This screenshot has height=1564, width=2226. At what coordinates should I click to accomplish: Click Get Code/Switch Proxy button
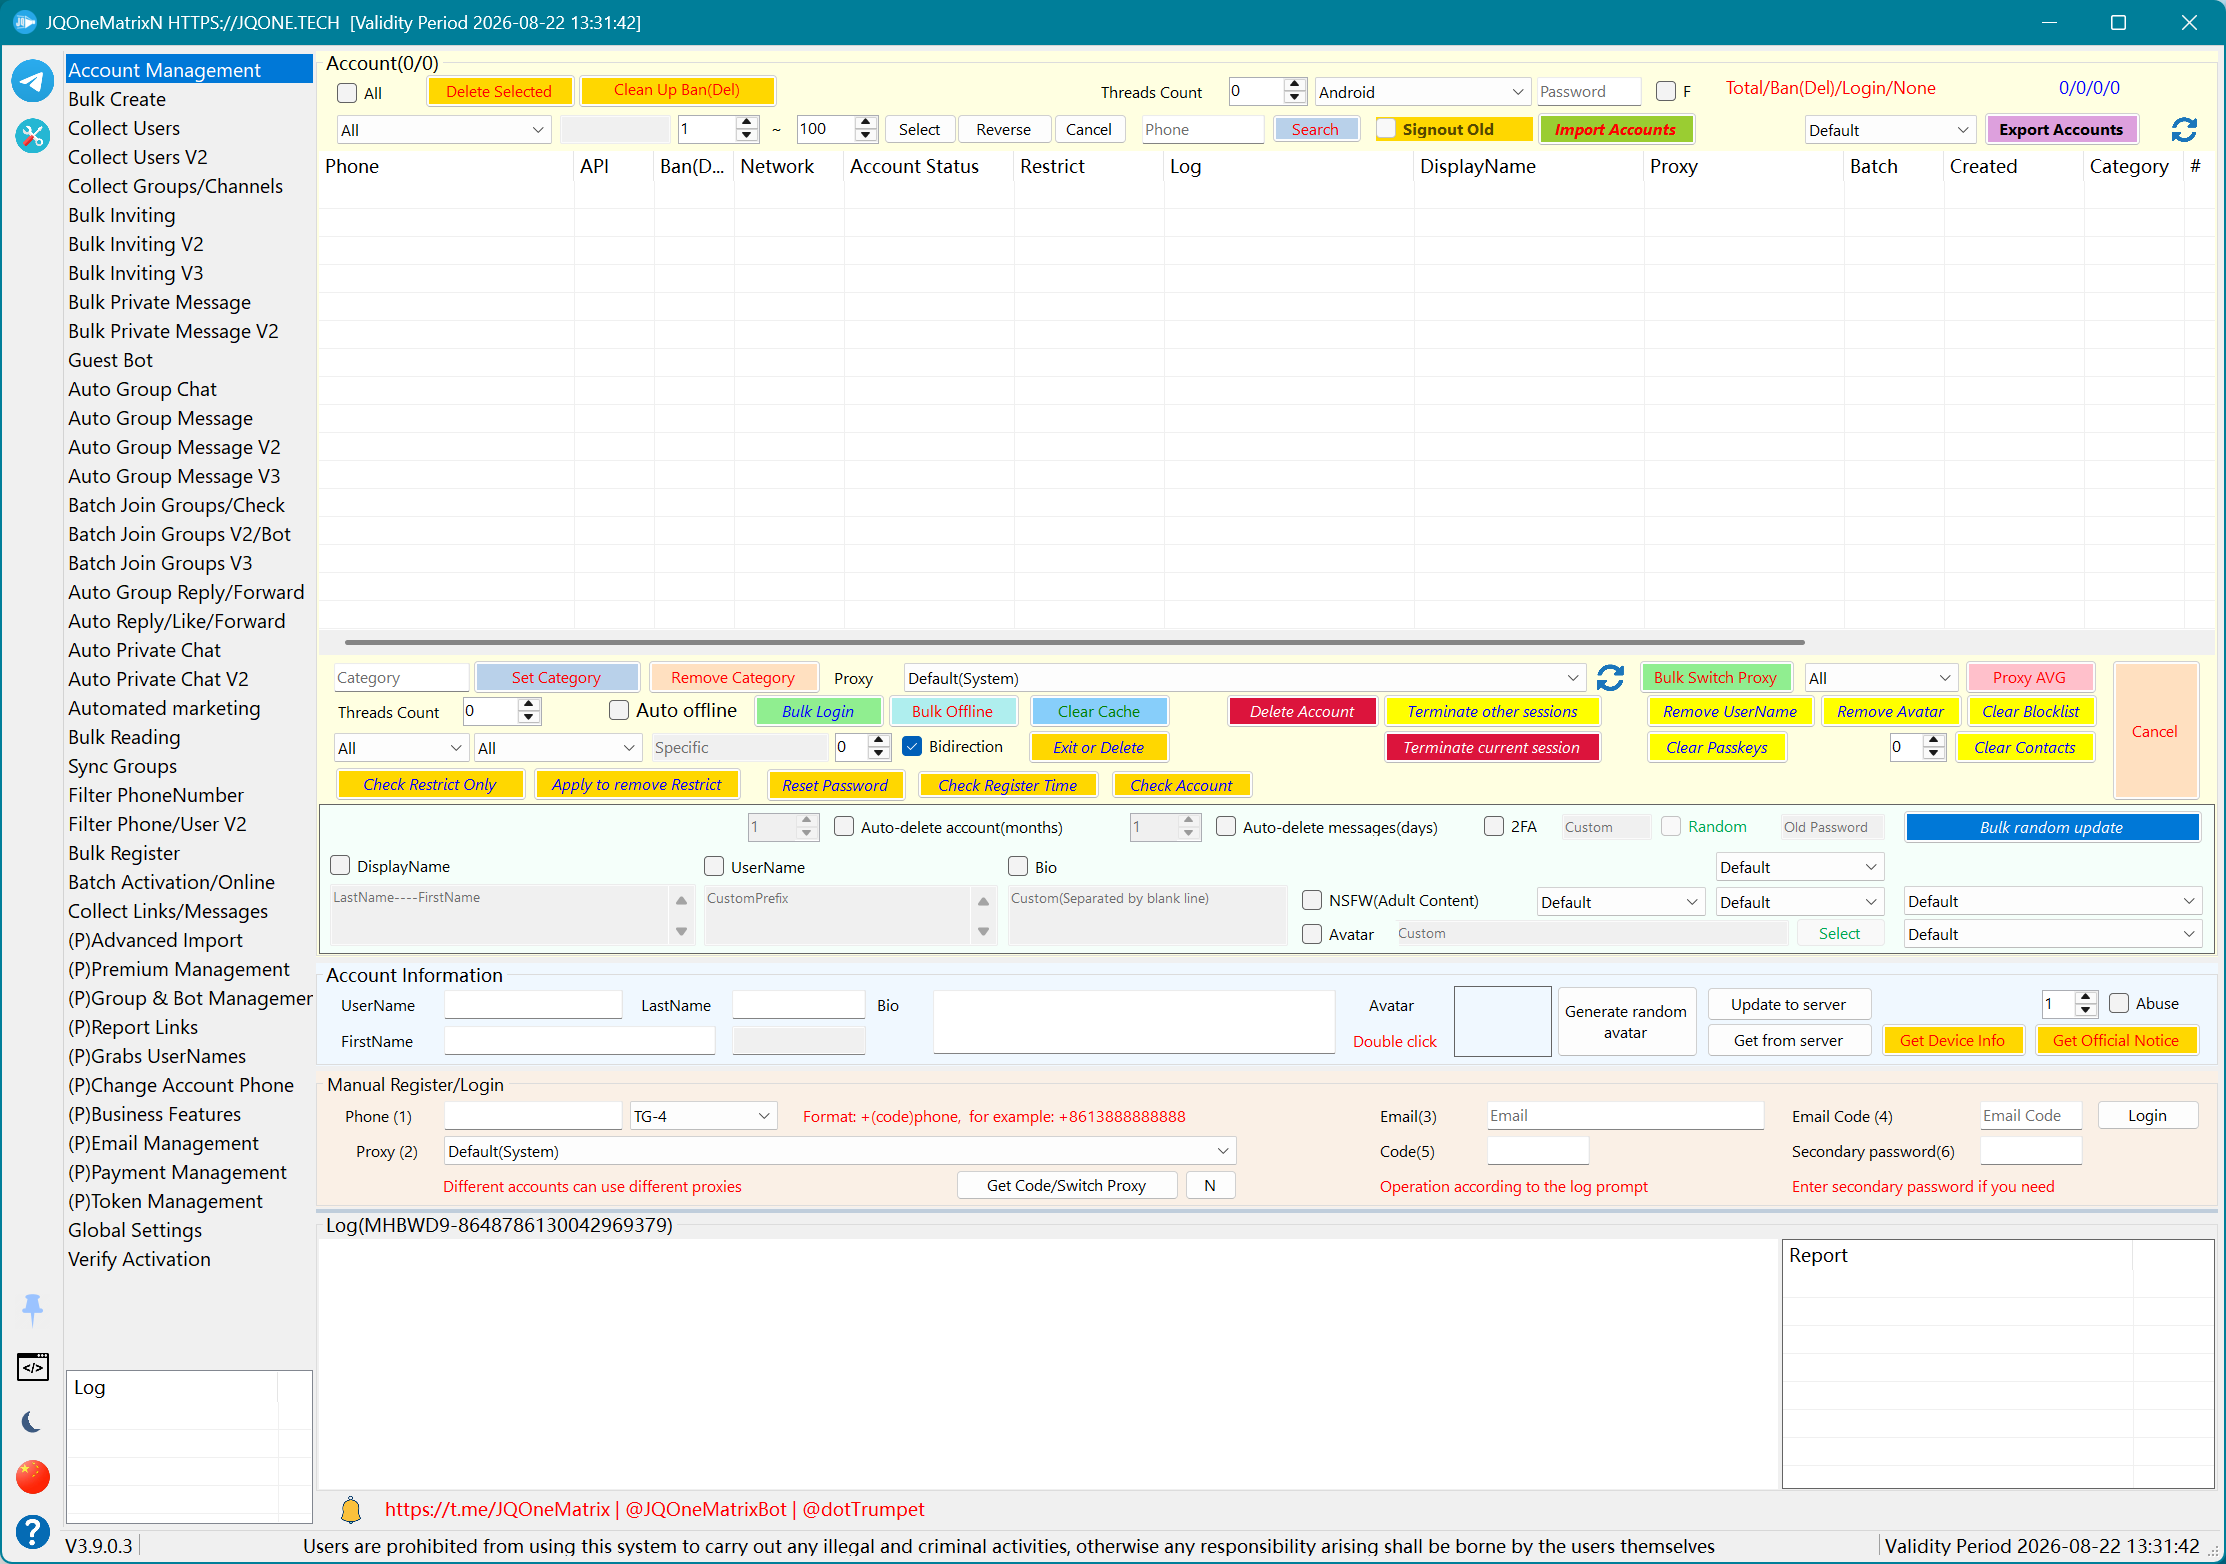(x=1066, y=1185)
